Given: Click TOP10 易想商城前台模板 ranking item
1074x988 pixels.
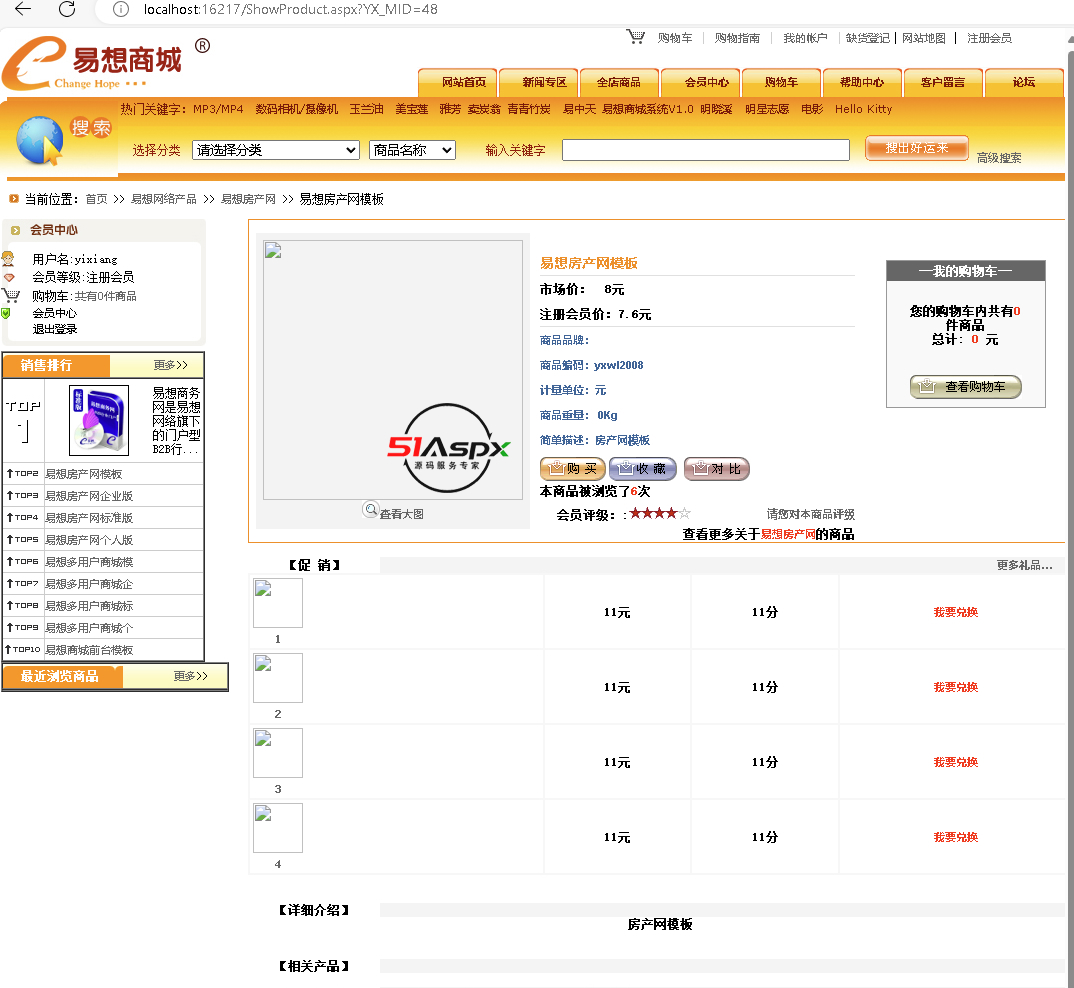Looking at the screenshot, I should point(89,650).
